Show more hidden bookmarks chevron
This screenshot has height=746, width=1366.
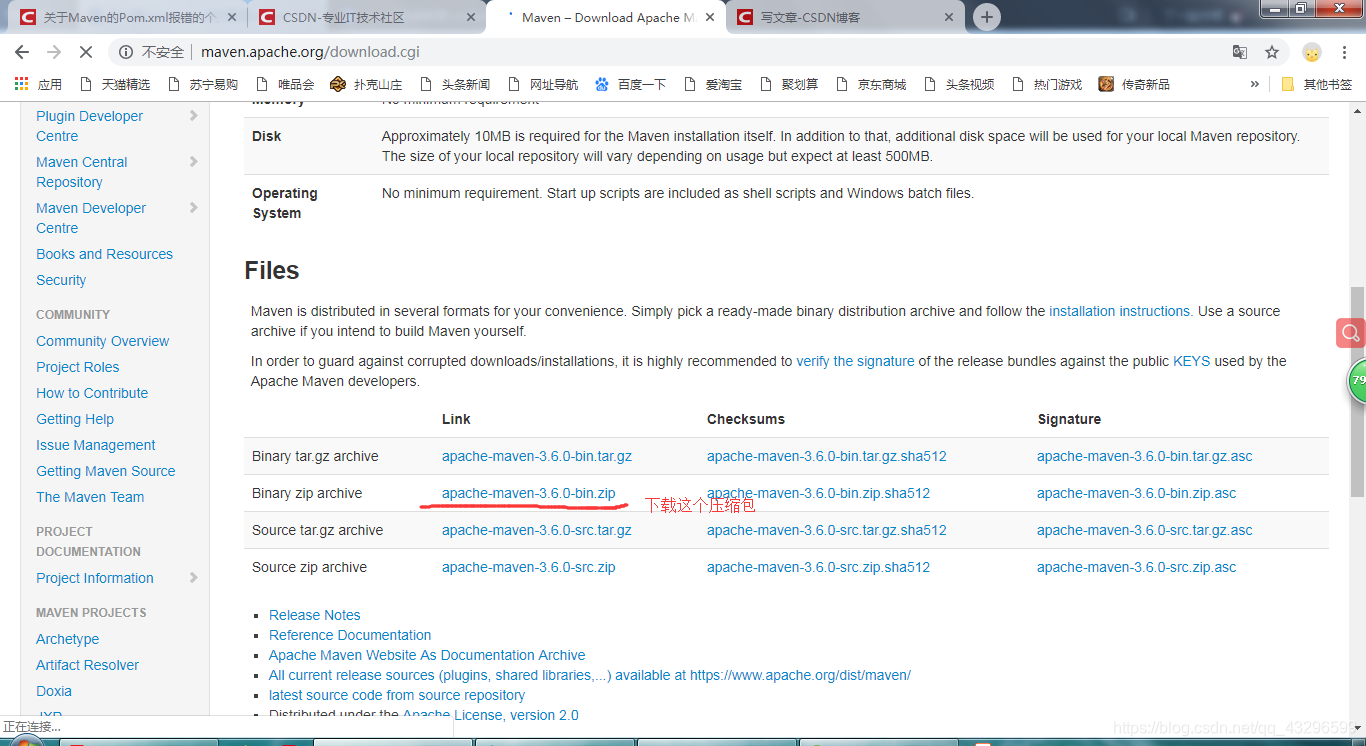tap(1254, 84)
